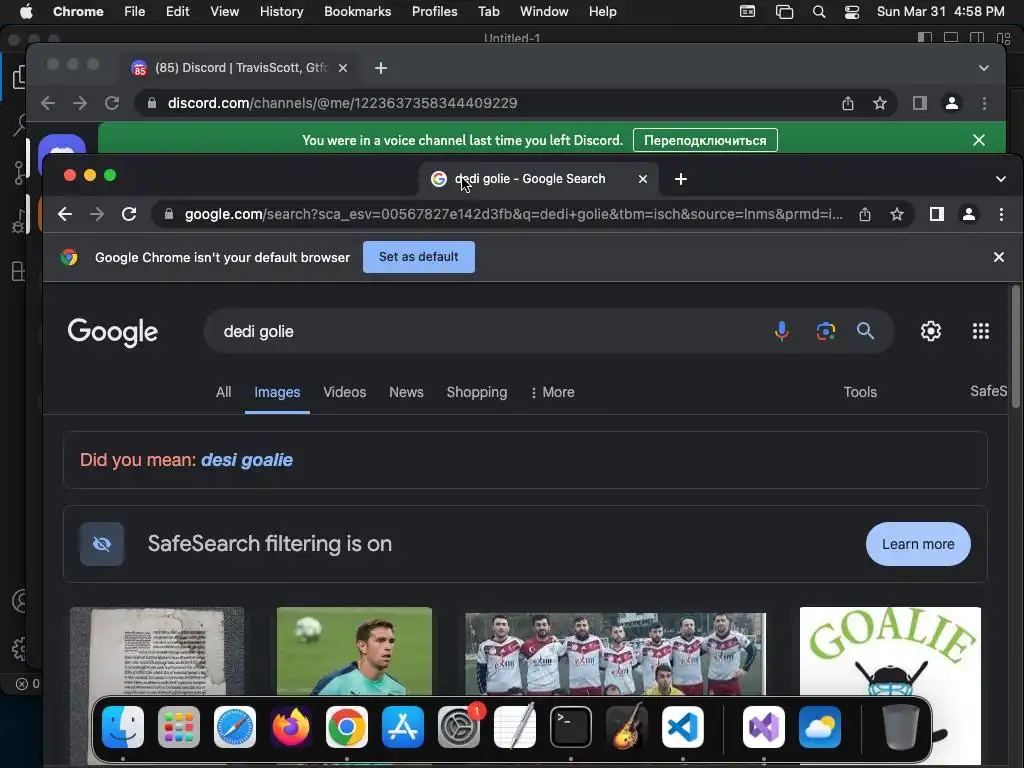This screenshot has height=768, width=1024.
Task: Show tab search dropdown in Google window
Action: click(x=1000, y=179)
